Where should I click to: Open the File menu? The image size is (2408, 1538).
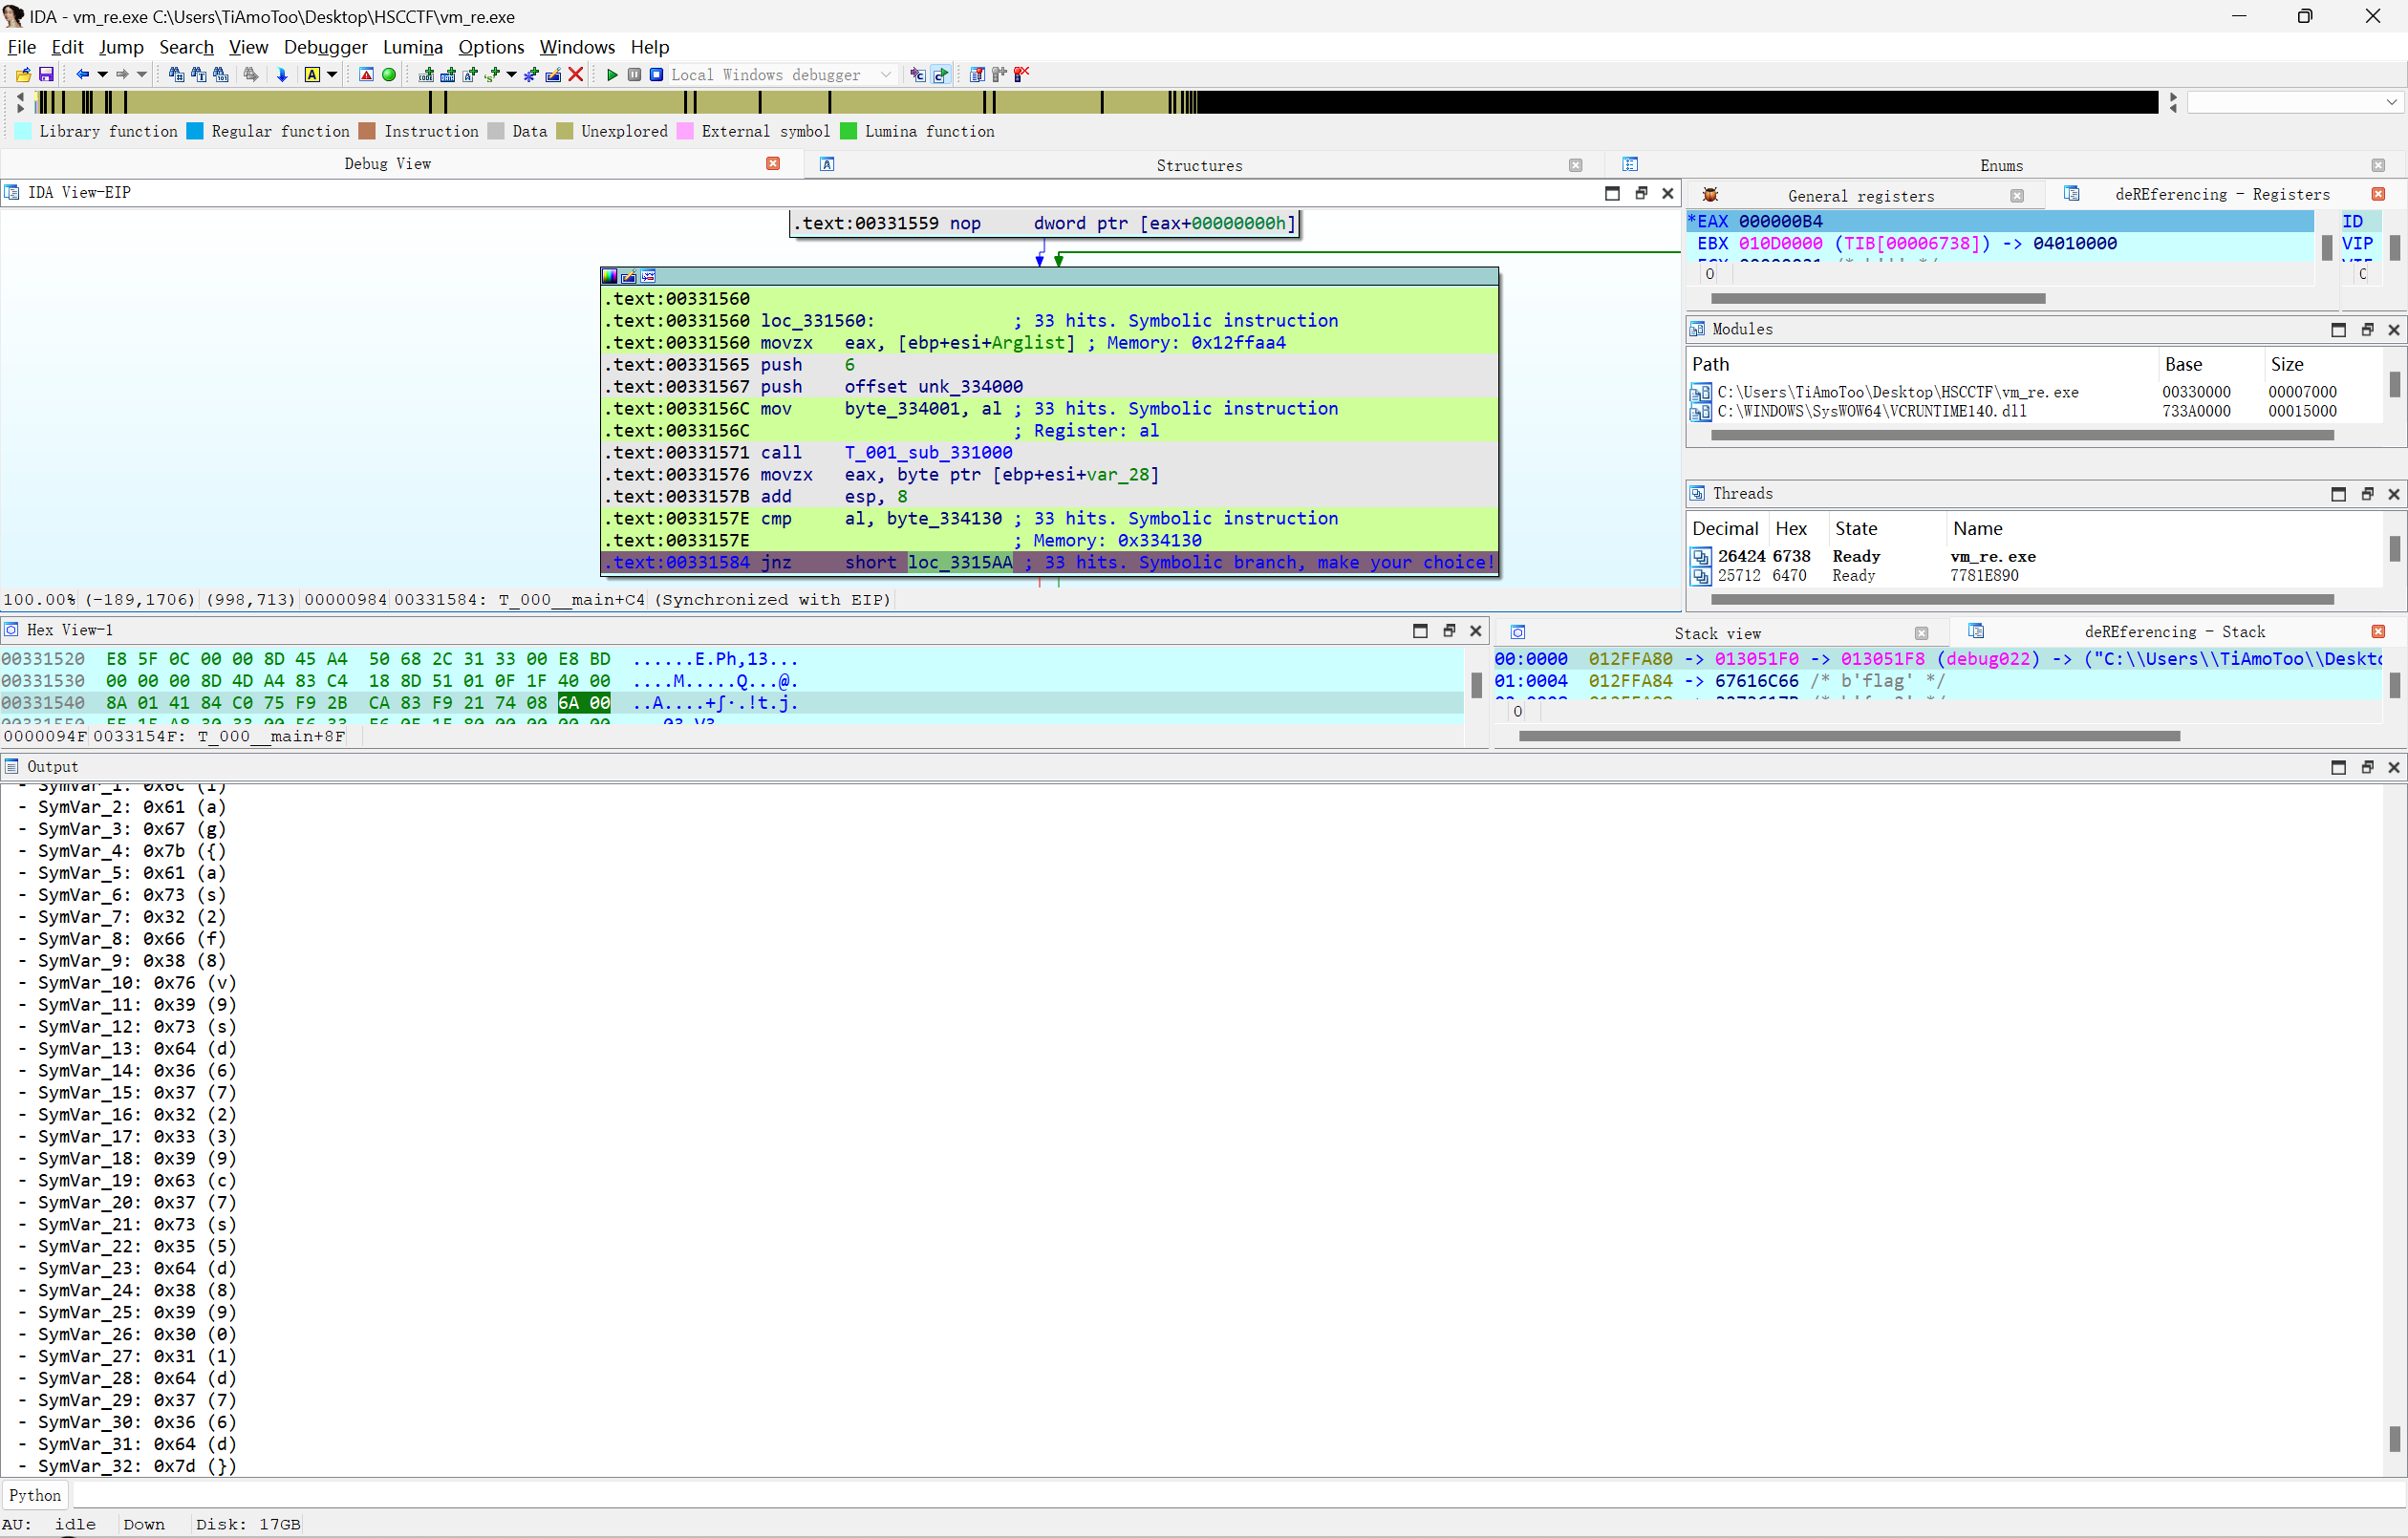21,47
